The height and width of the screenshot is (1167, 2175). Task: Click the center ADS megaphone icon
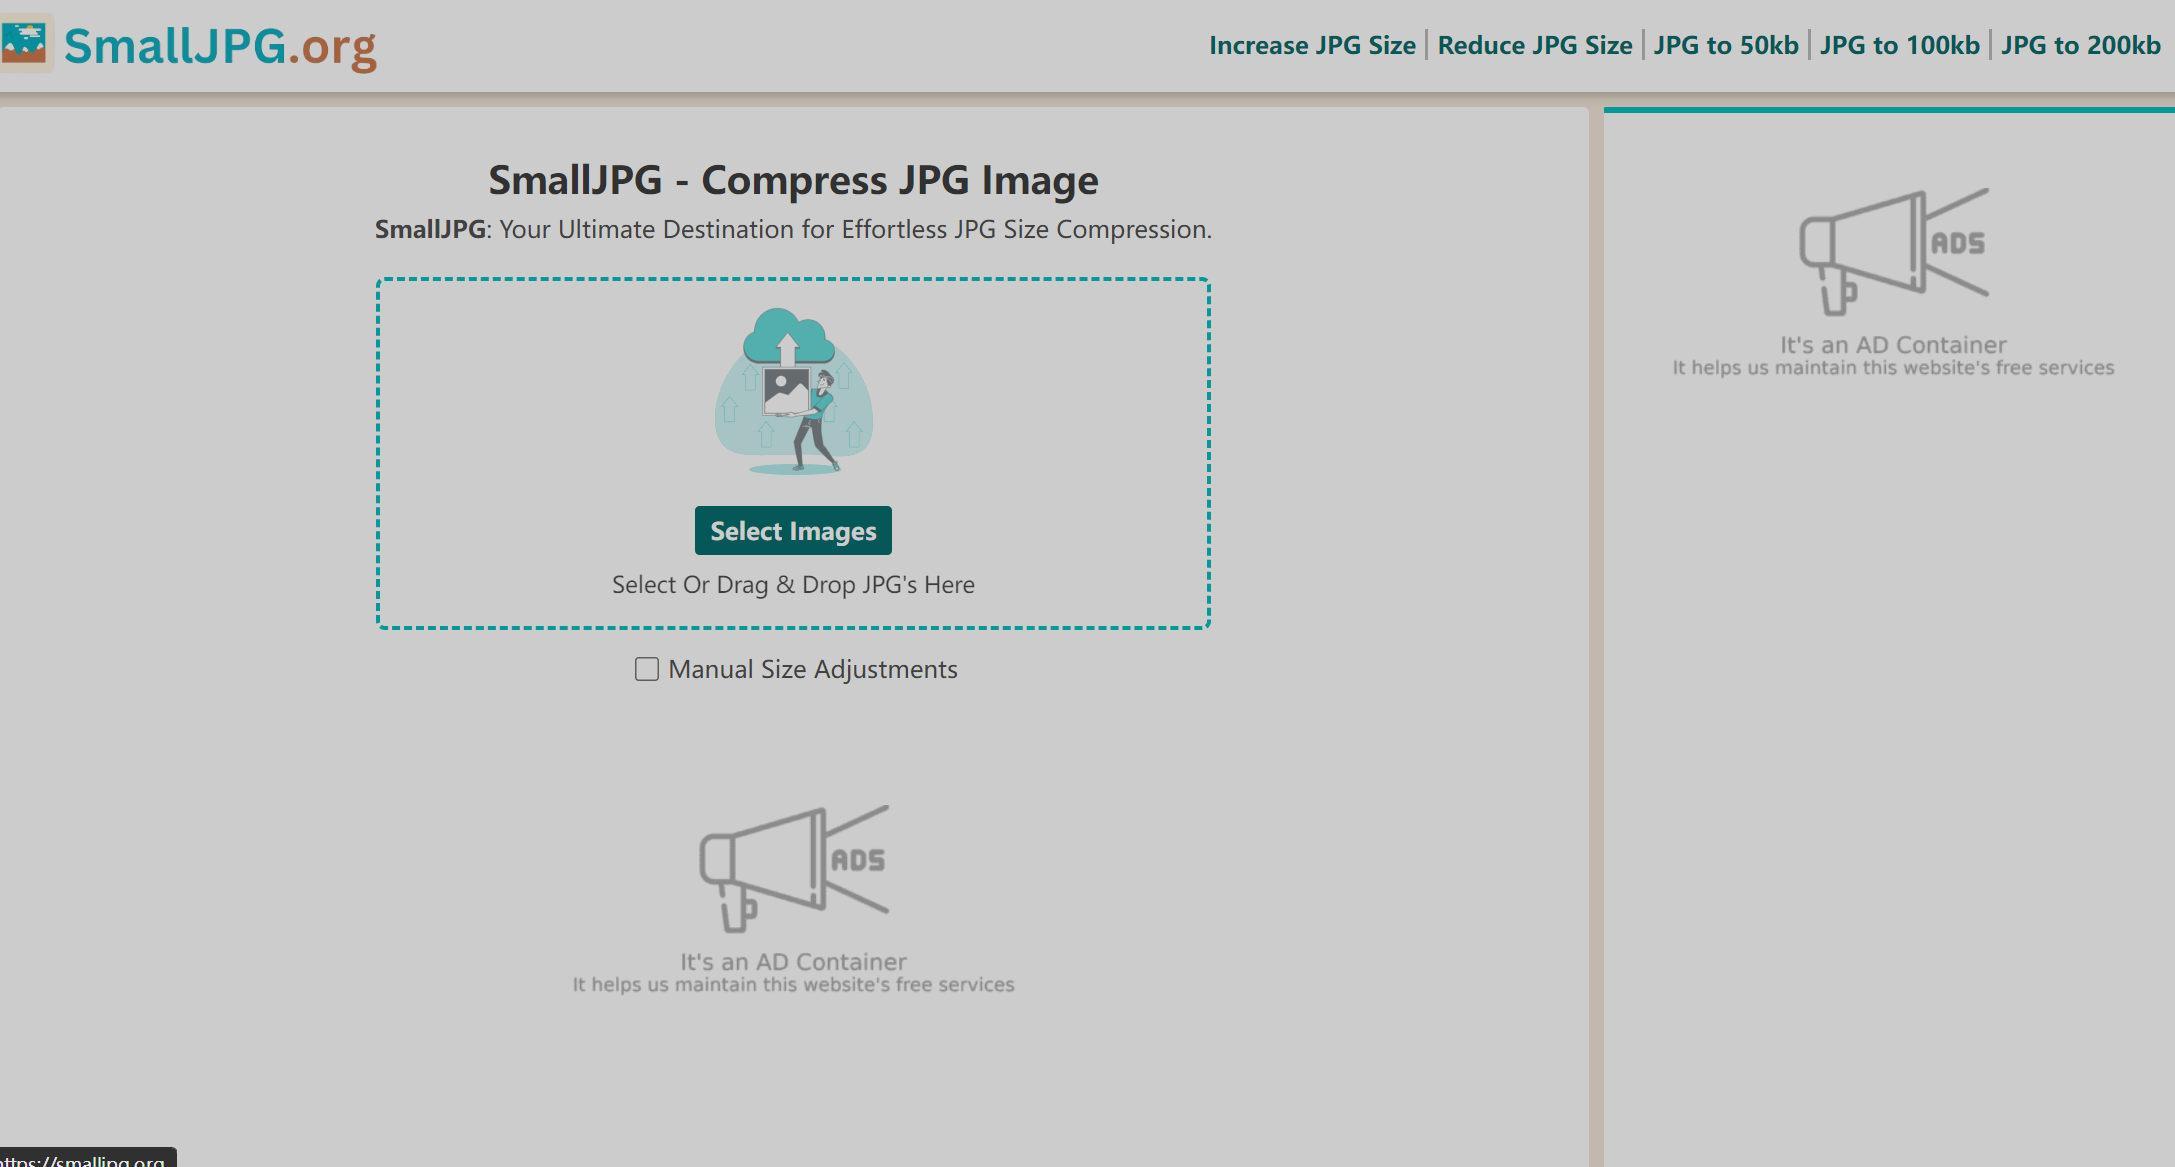pos(793,867)
